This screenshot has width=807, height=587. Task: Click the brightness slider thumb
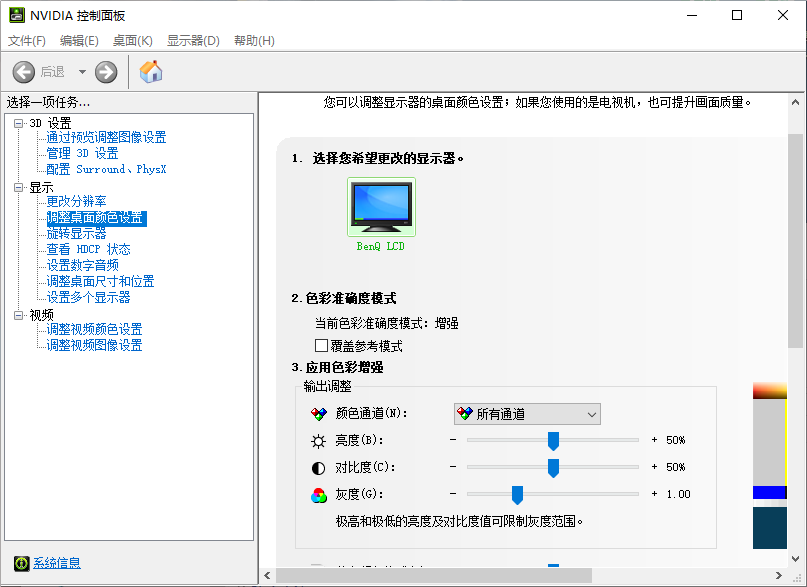pos(553,441)
